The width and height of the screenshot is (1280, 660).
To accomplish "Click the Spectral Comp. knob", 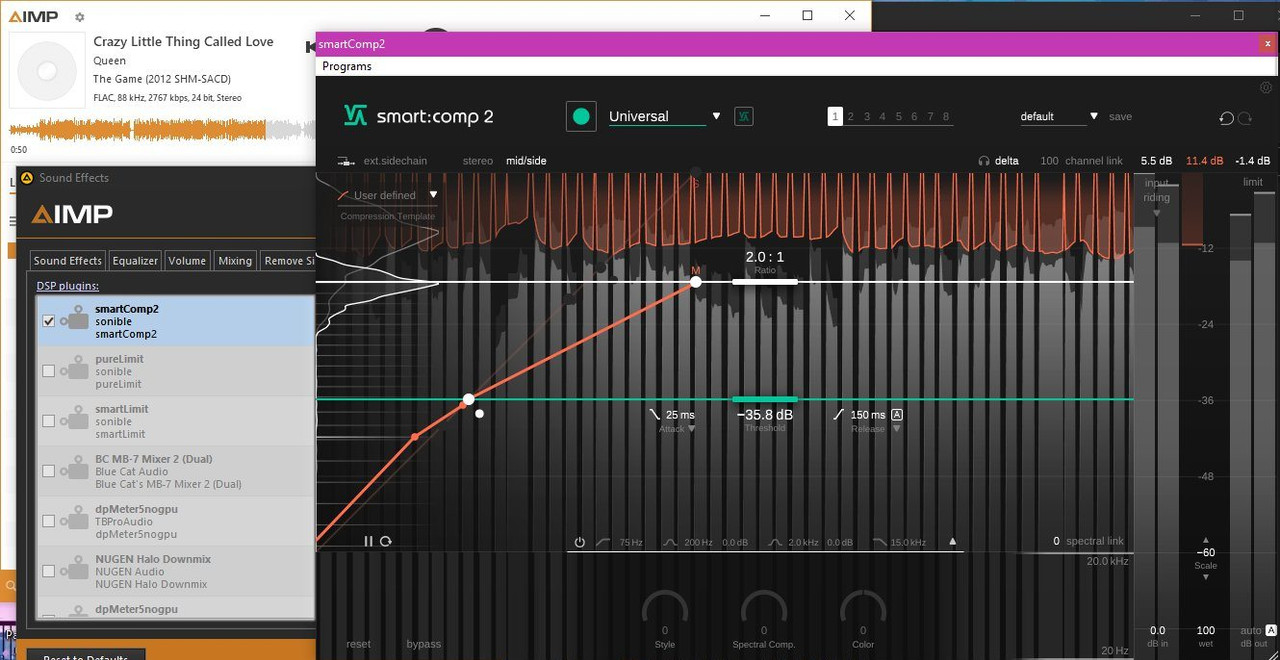I will pyautogui.click(x=764, y=610).
